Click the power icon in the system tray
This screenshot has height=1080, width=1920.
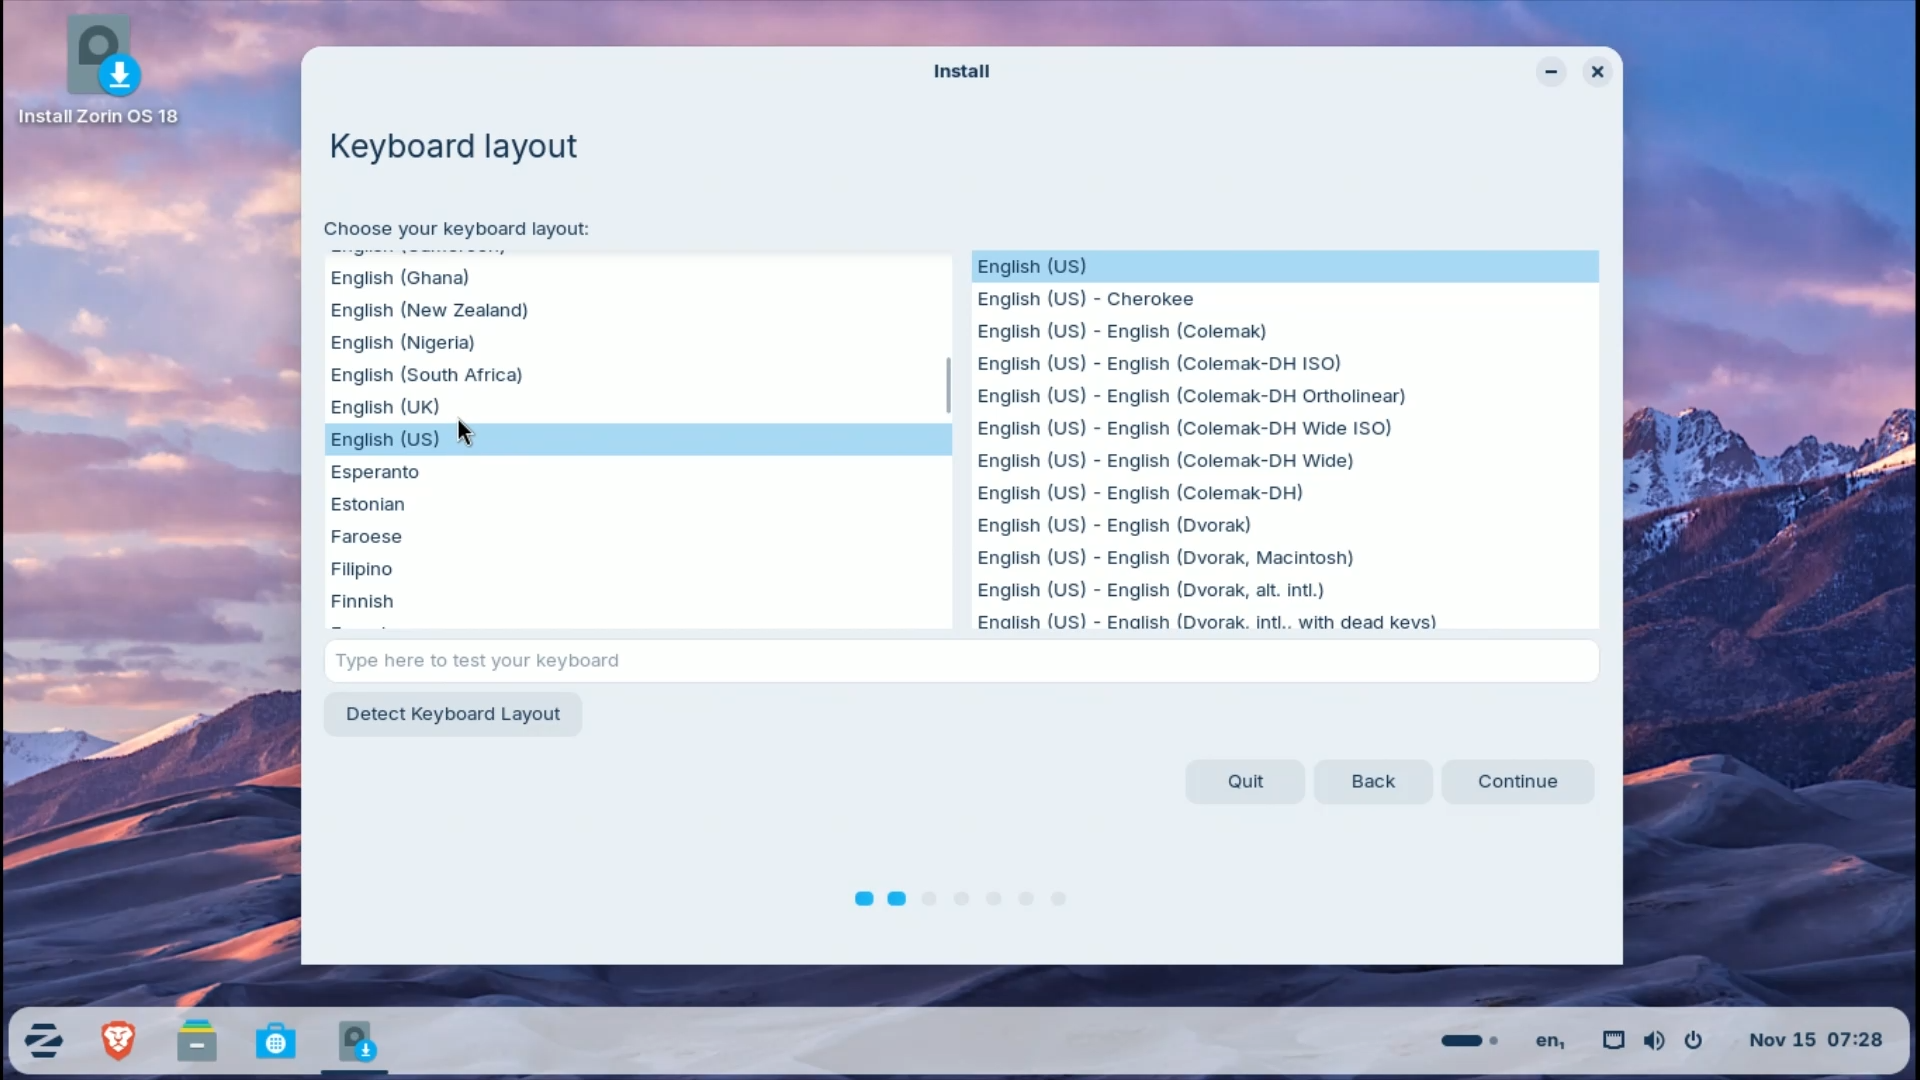(1695, 1041)
